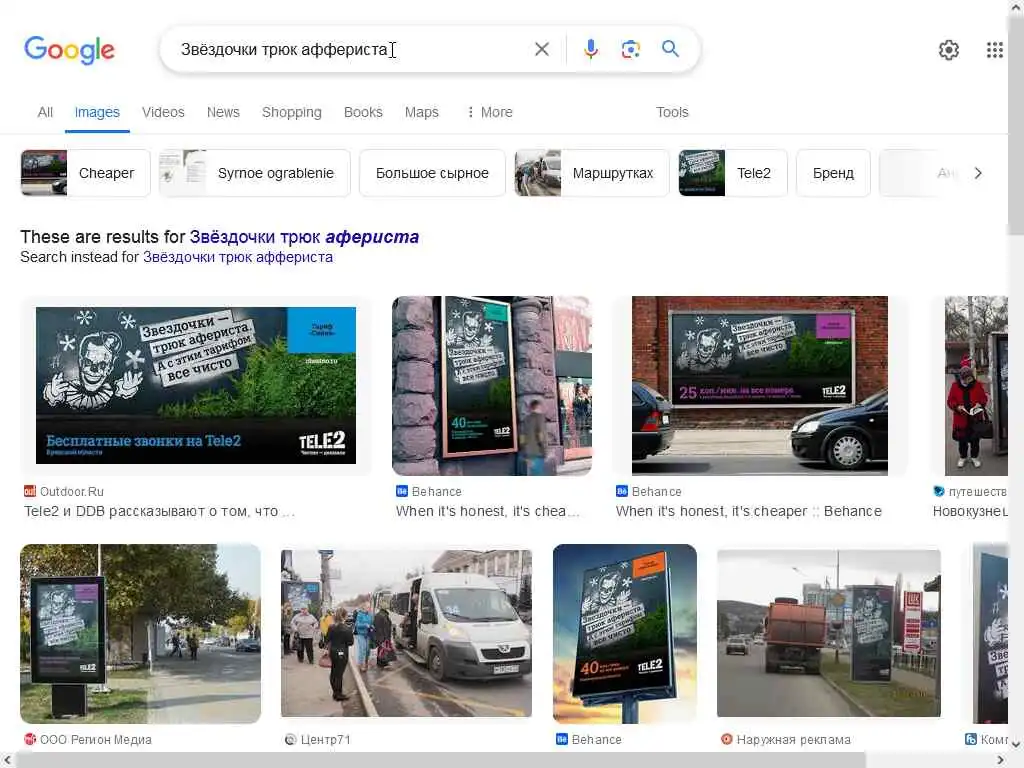Click the Google logo
The image size is (1024, 768).
click(69, 50)
